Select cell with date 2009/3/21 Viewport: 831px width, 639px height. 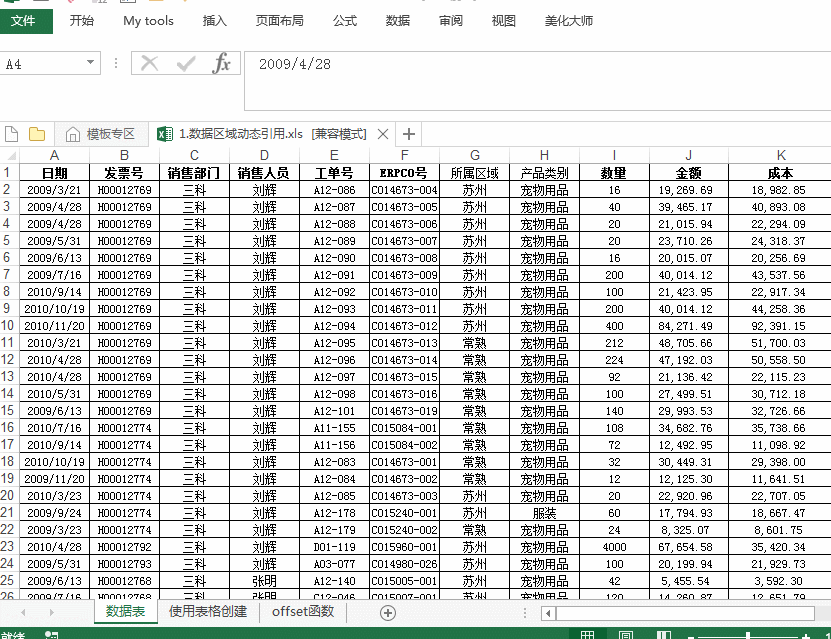click(55, 190)
